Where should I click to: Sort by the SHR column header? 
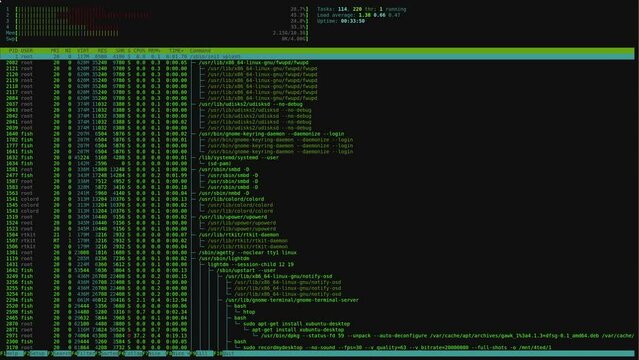(x=120, y=51)
